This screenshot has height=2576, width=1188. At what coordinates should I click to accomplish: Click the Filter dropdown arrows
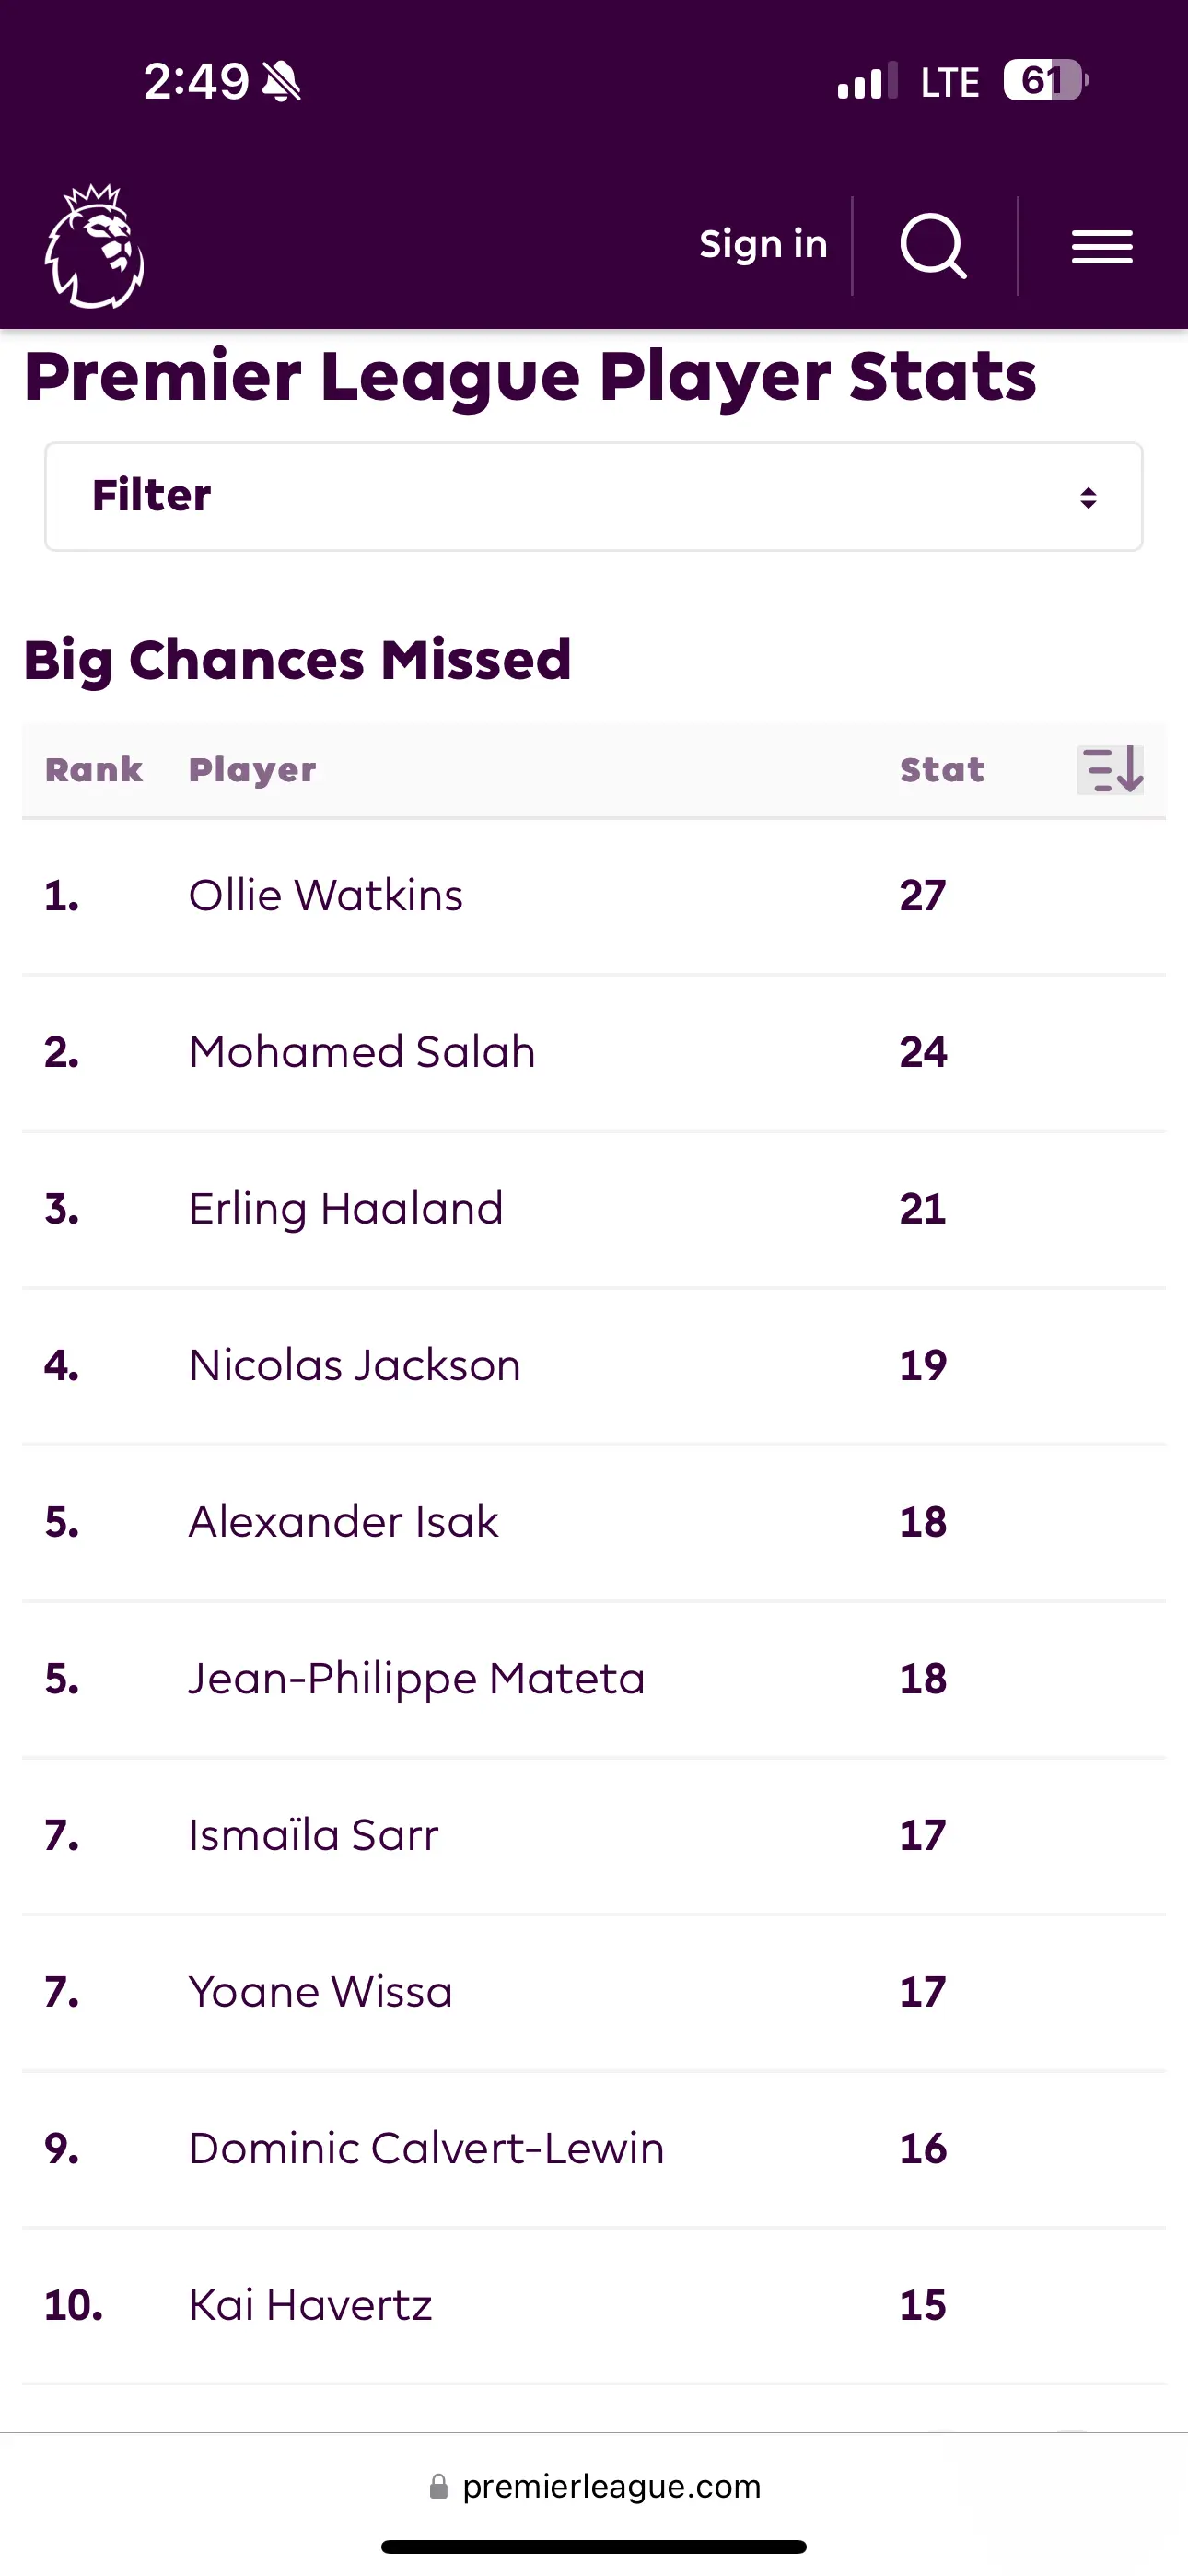pos(1088,497)
